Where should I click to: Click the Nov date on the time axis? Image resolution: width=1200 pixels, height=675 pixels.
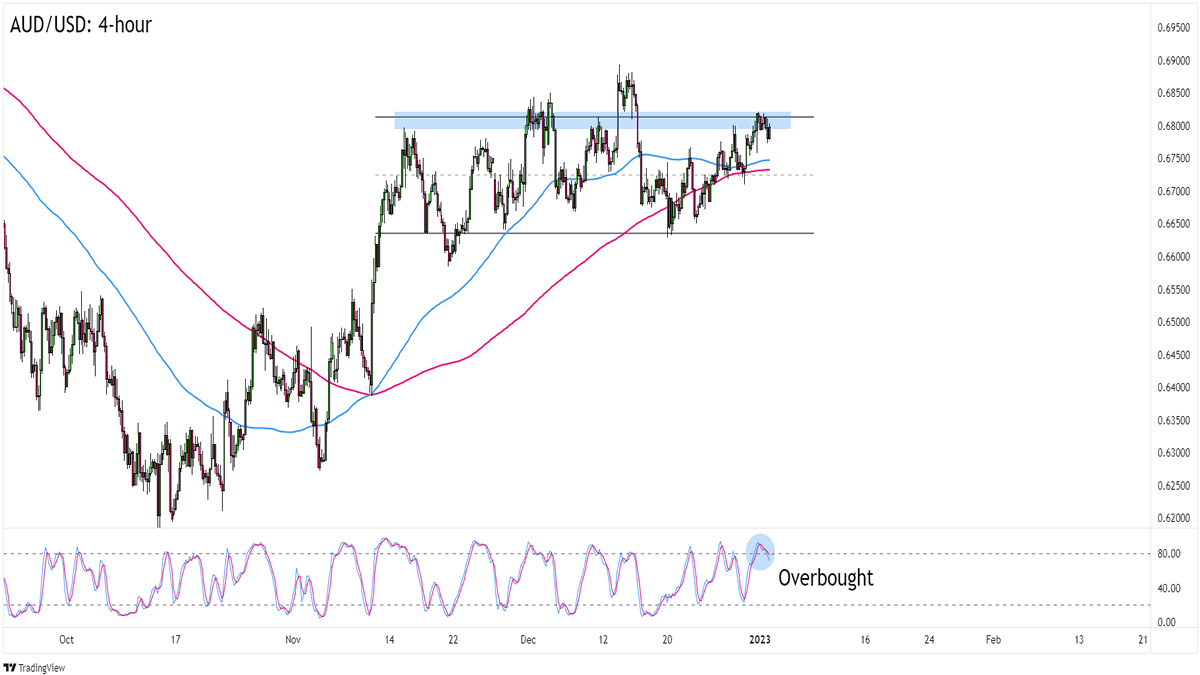click(x=293, y=640)
